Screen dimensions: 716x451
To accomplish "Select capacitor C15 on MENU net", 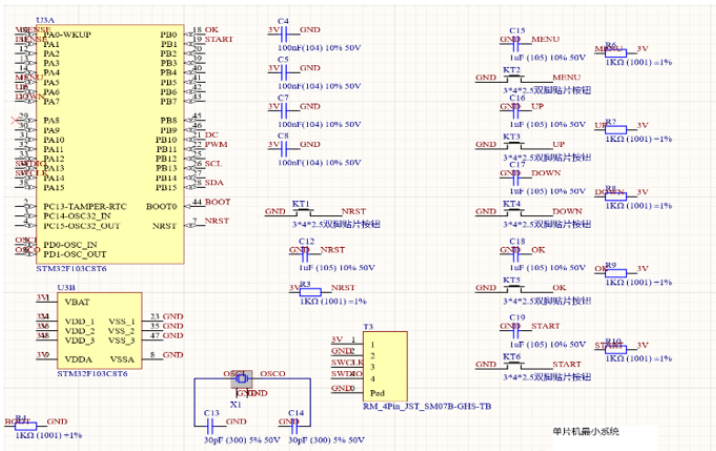I will [516, 44].
